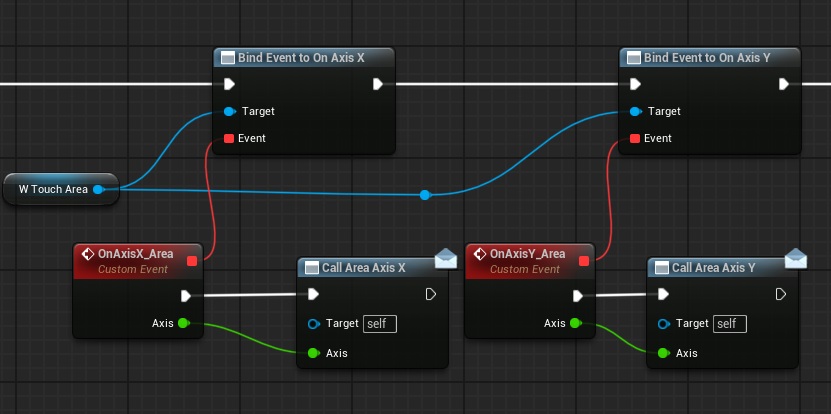
Task: Click the red Event pin on Bind Axis Y node
Action: (x=635, y=138)
